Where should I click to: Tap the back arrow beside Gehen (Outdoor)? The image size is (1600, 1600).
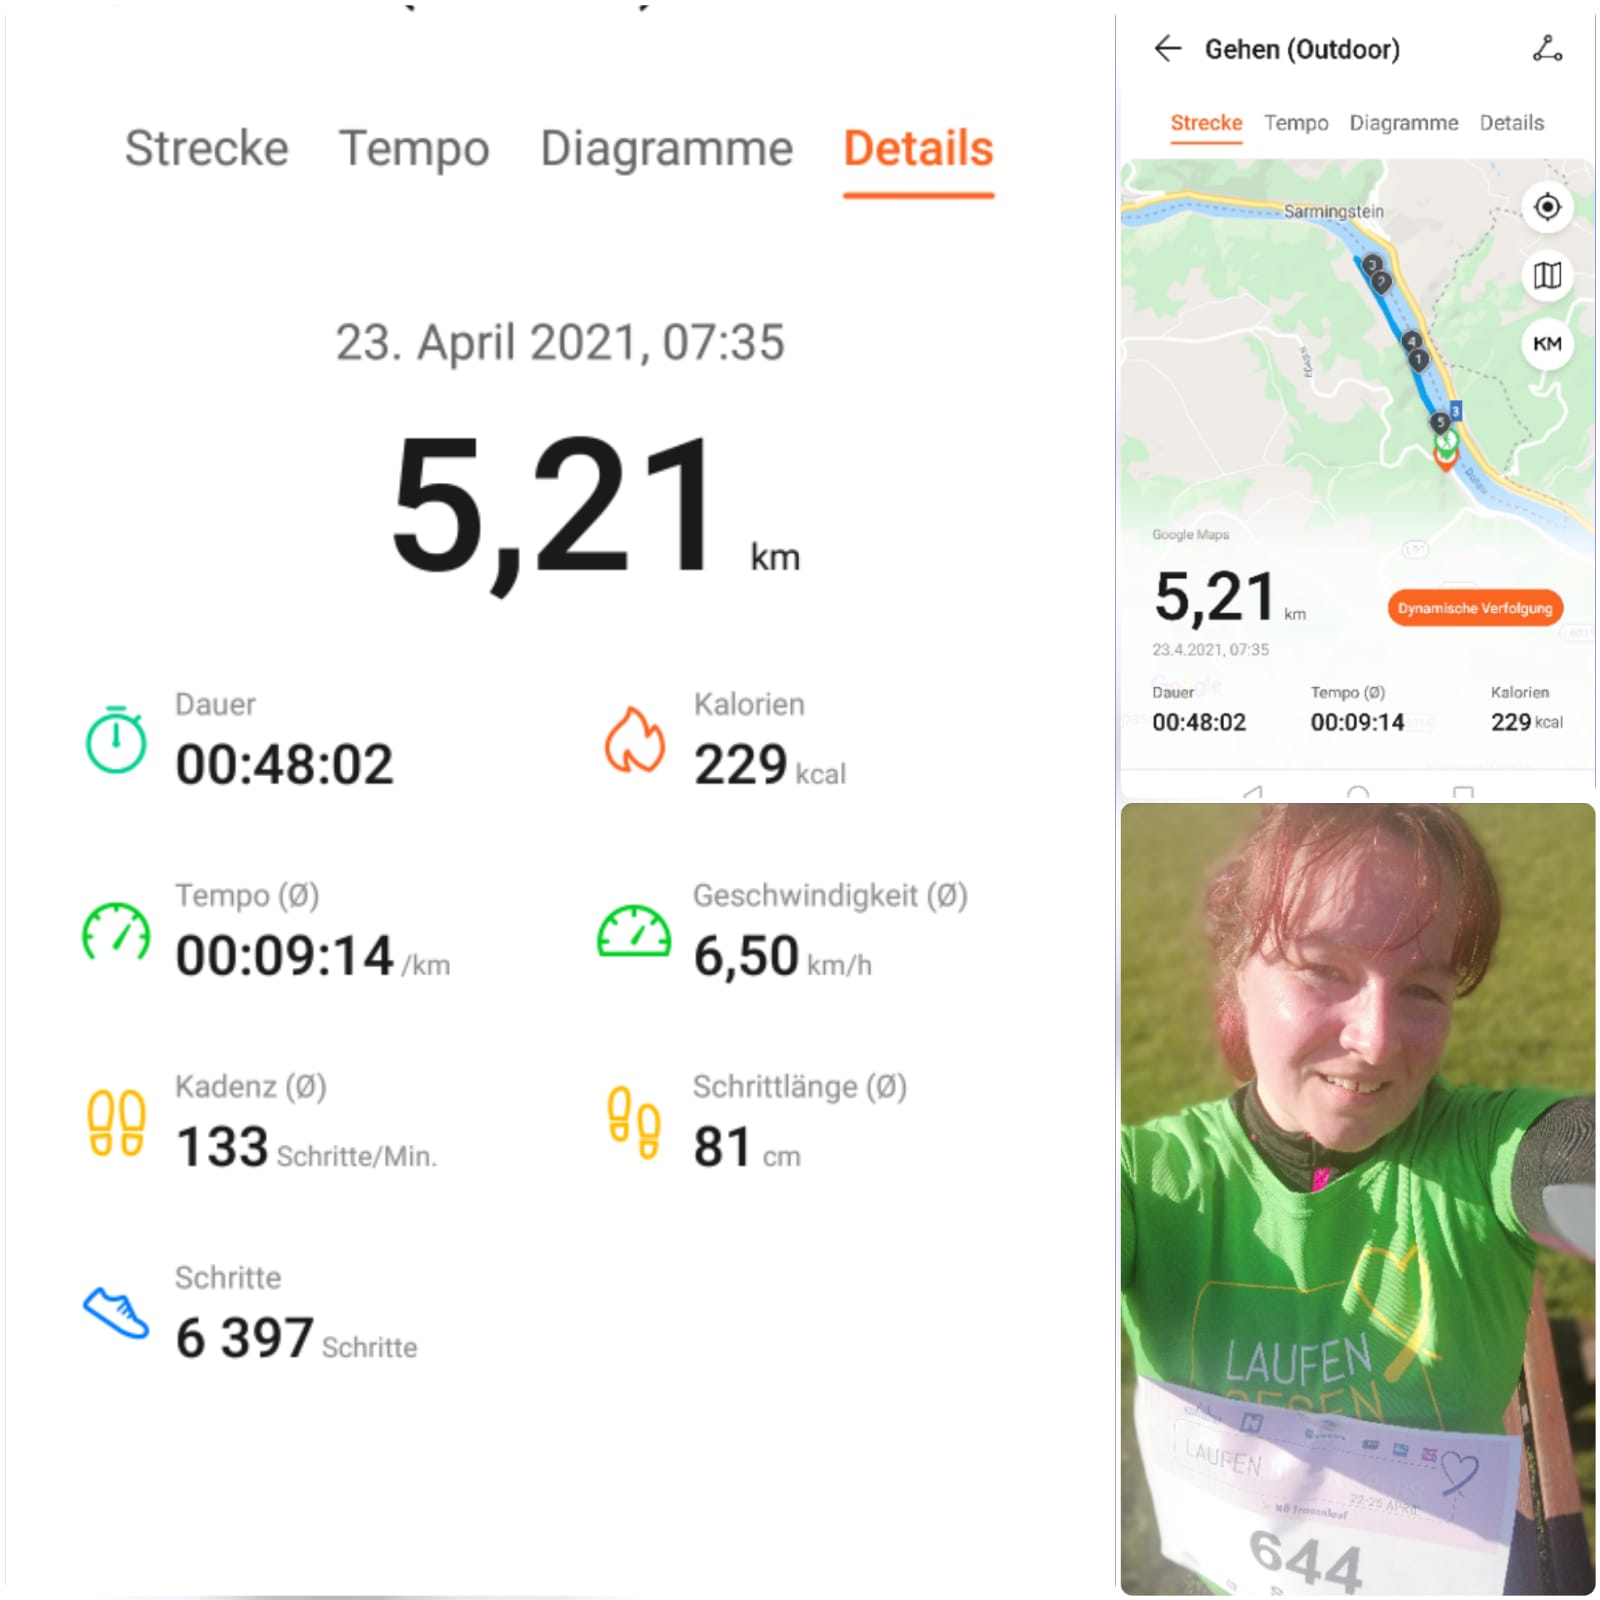[1167, 48]
